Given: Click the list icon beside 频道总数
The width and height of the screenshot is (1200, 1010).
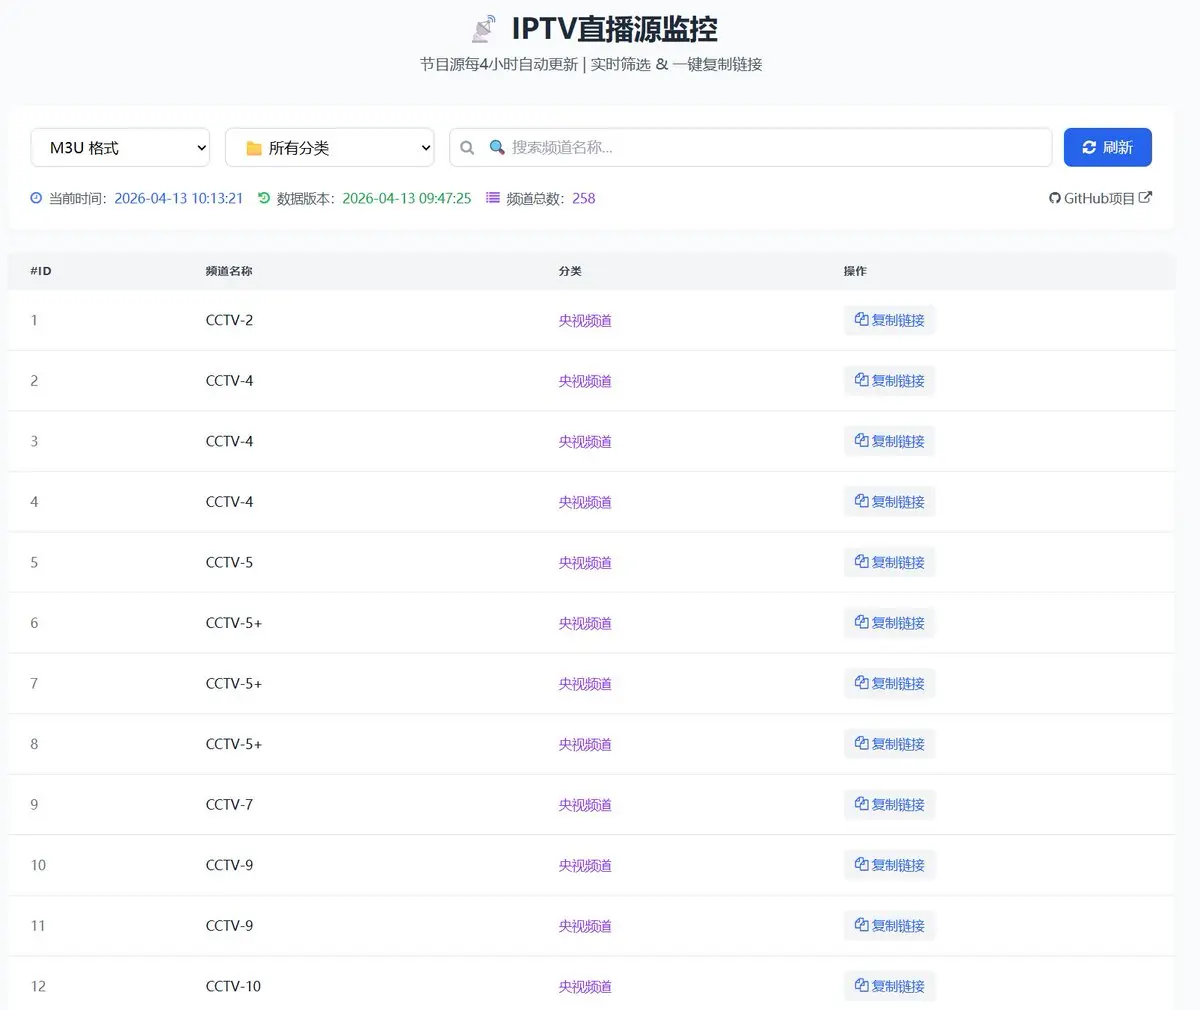Looking at the screenshot, I should 491,198.
